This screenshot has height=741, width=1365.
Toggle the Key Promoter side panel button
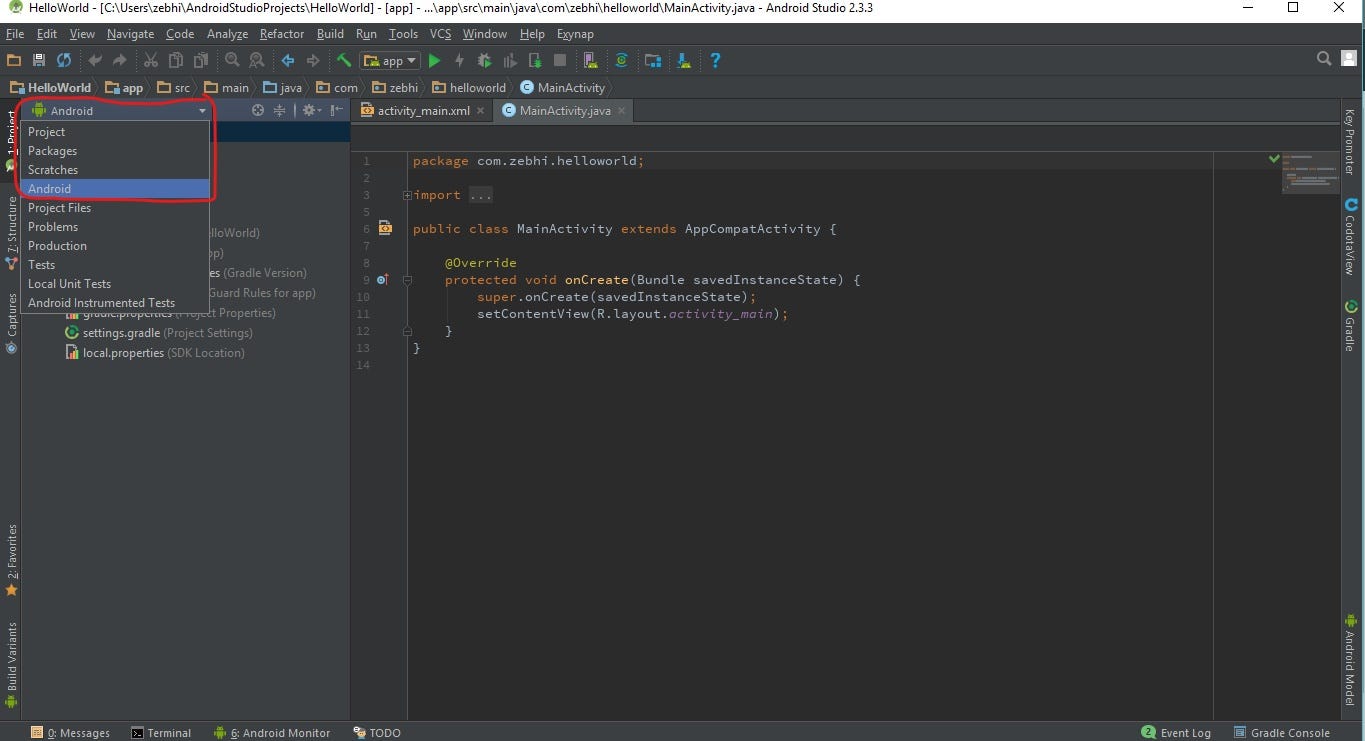[1349, 142]
